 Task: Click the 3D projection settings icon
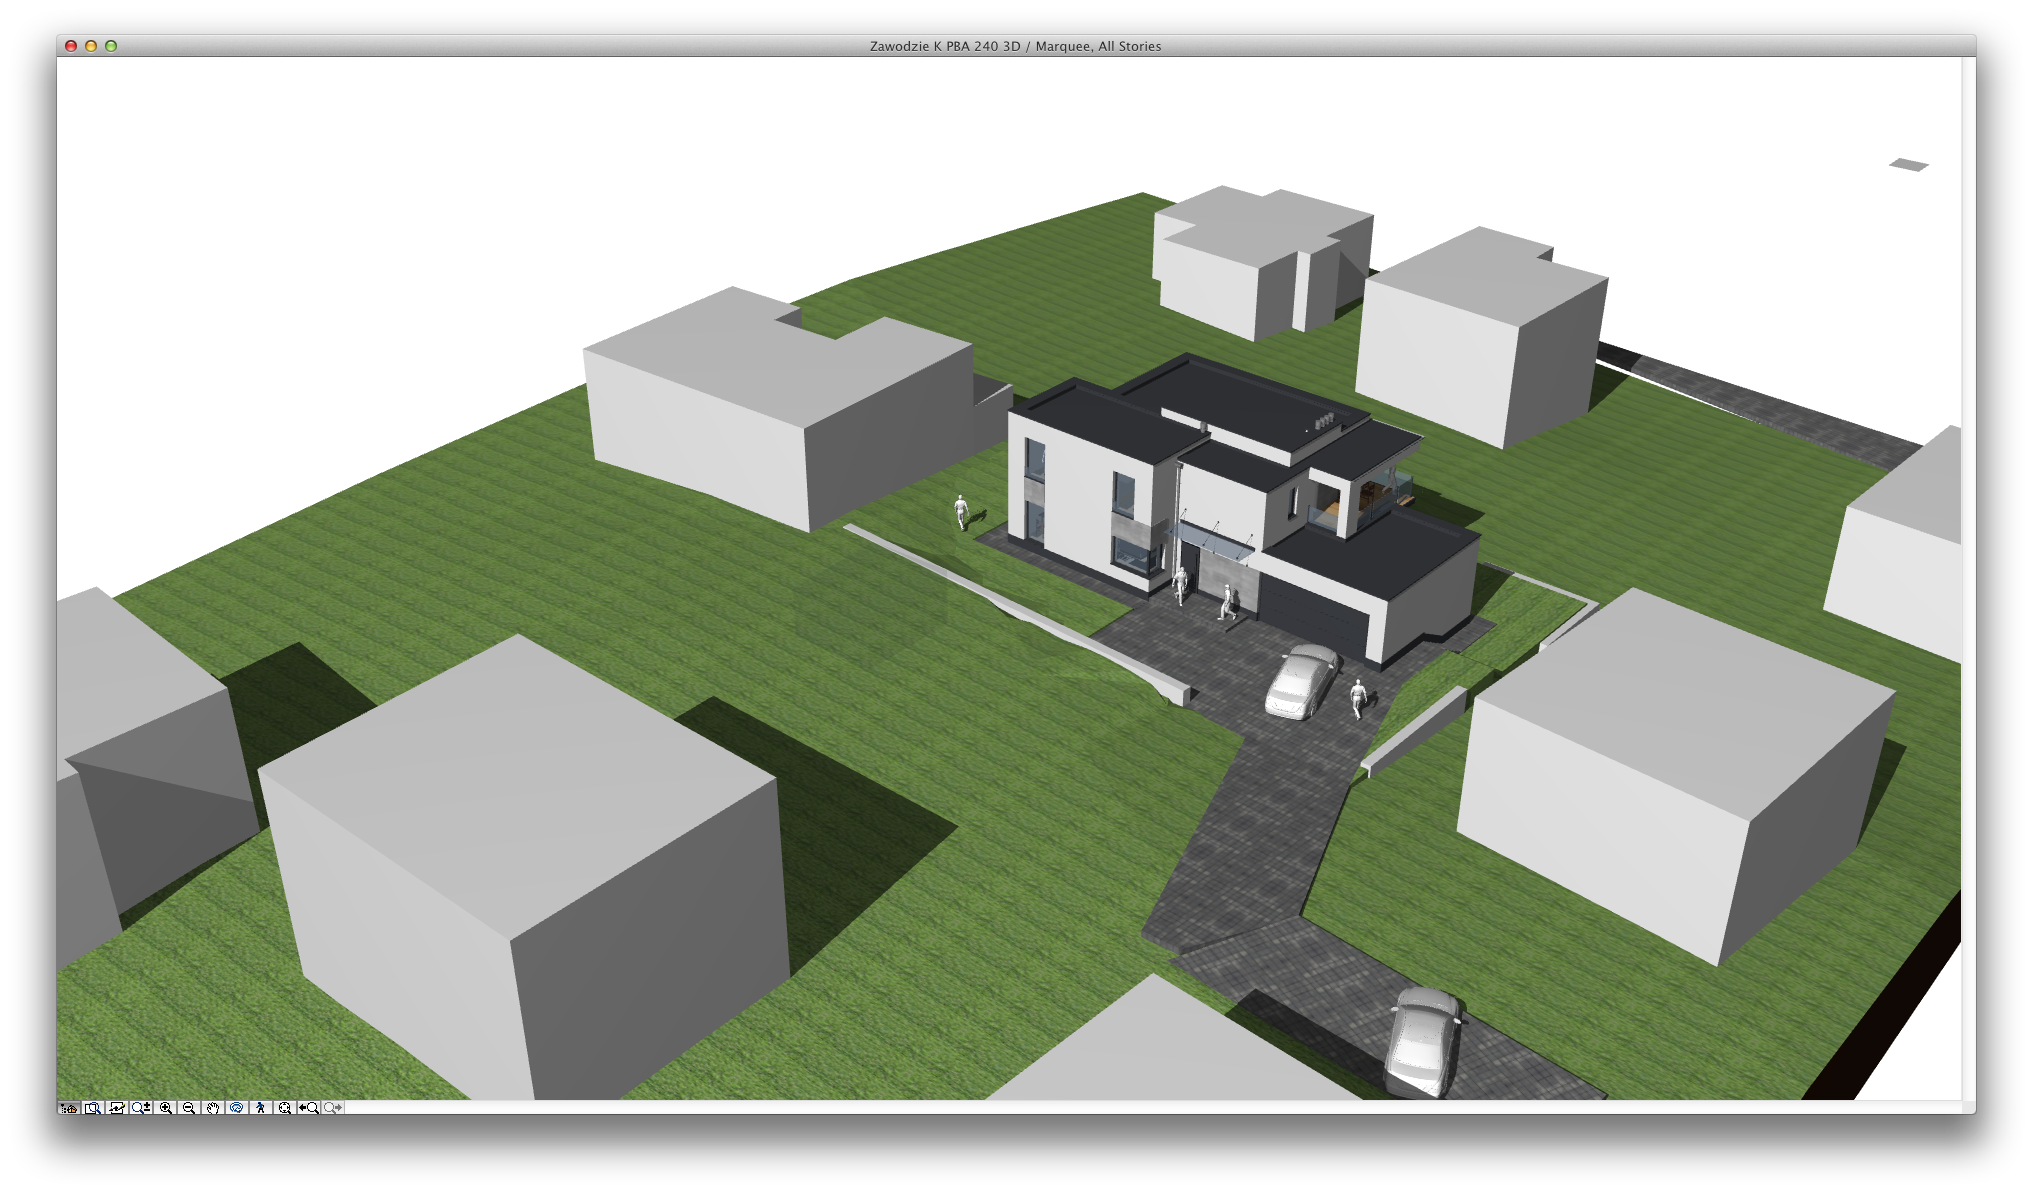click(x=117, y=1108)
